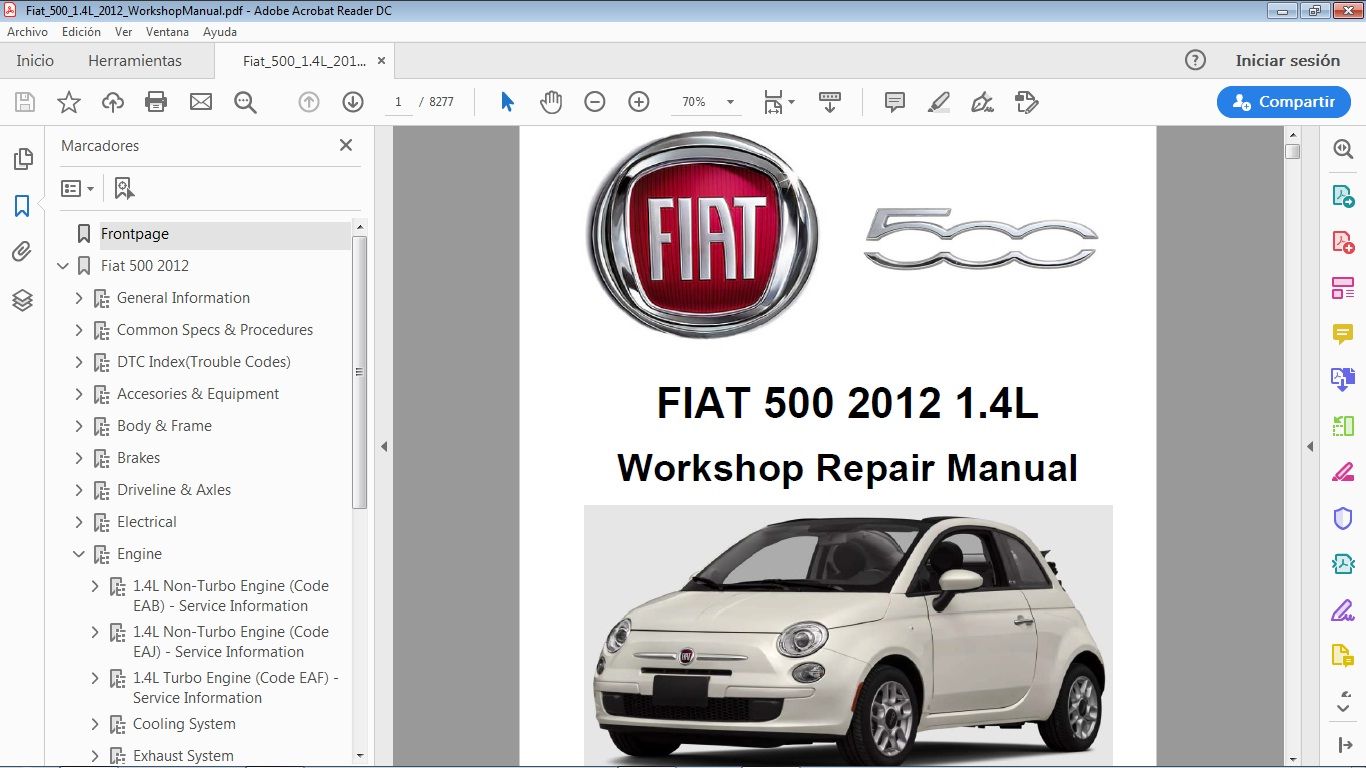Image resolution: width=1366 pixels, height=768 pixels.
Task: Open the Ayuda menu
Action: point(220,32)
